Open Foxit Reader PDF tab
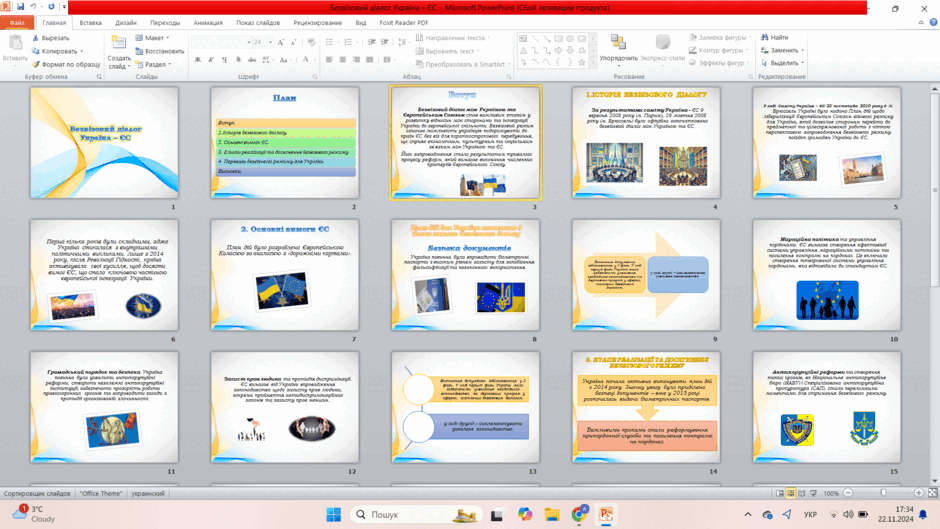940x529 pixels. tap(403, 23)
